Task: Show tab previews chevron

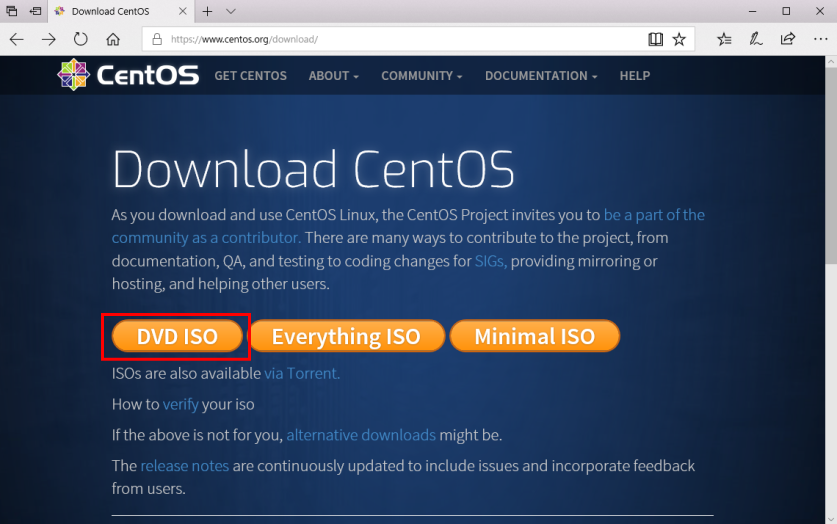Action: click(231, 11)
